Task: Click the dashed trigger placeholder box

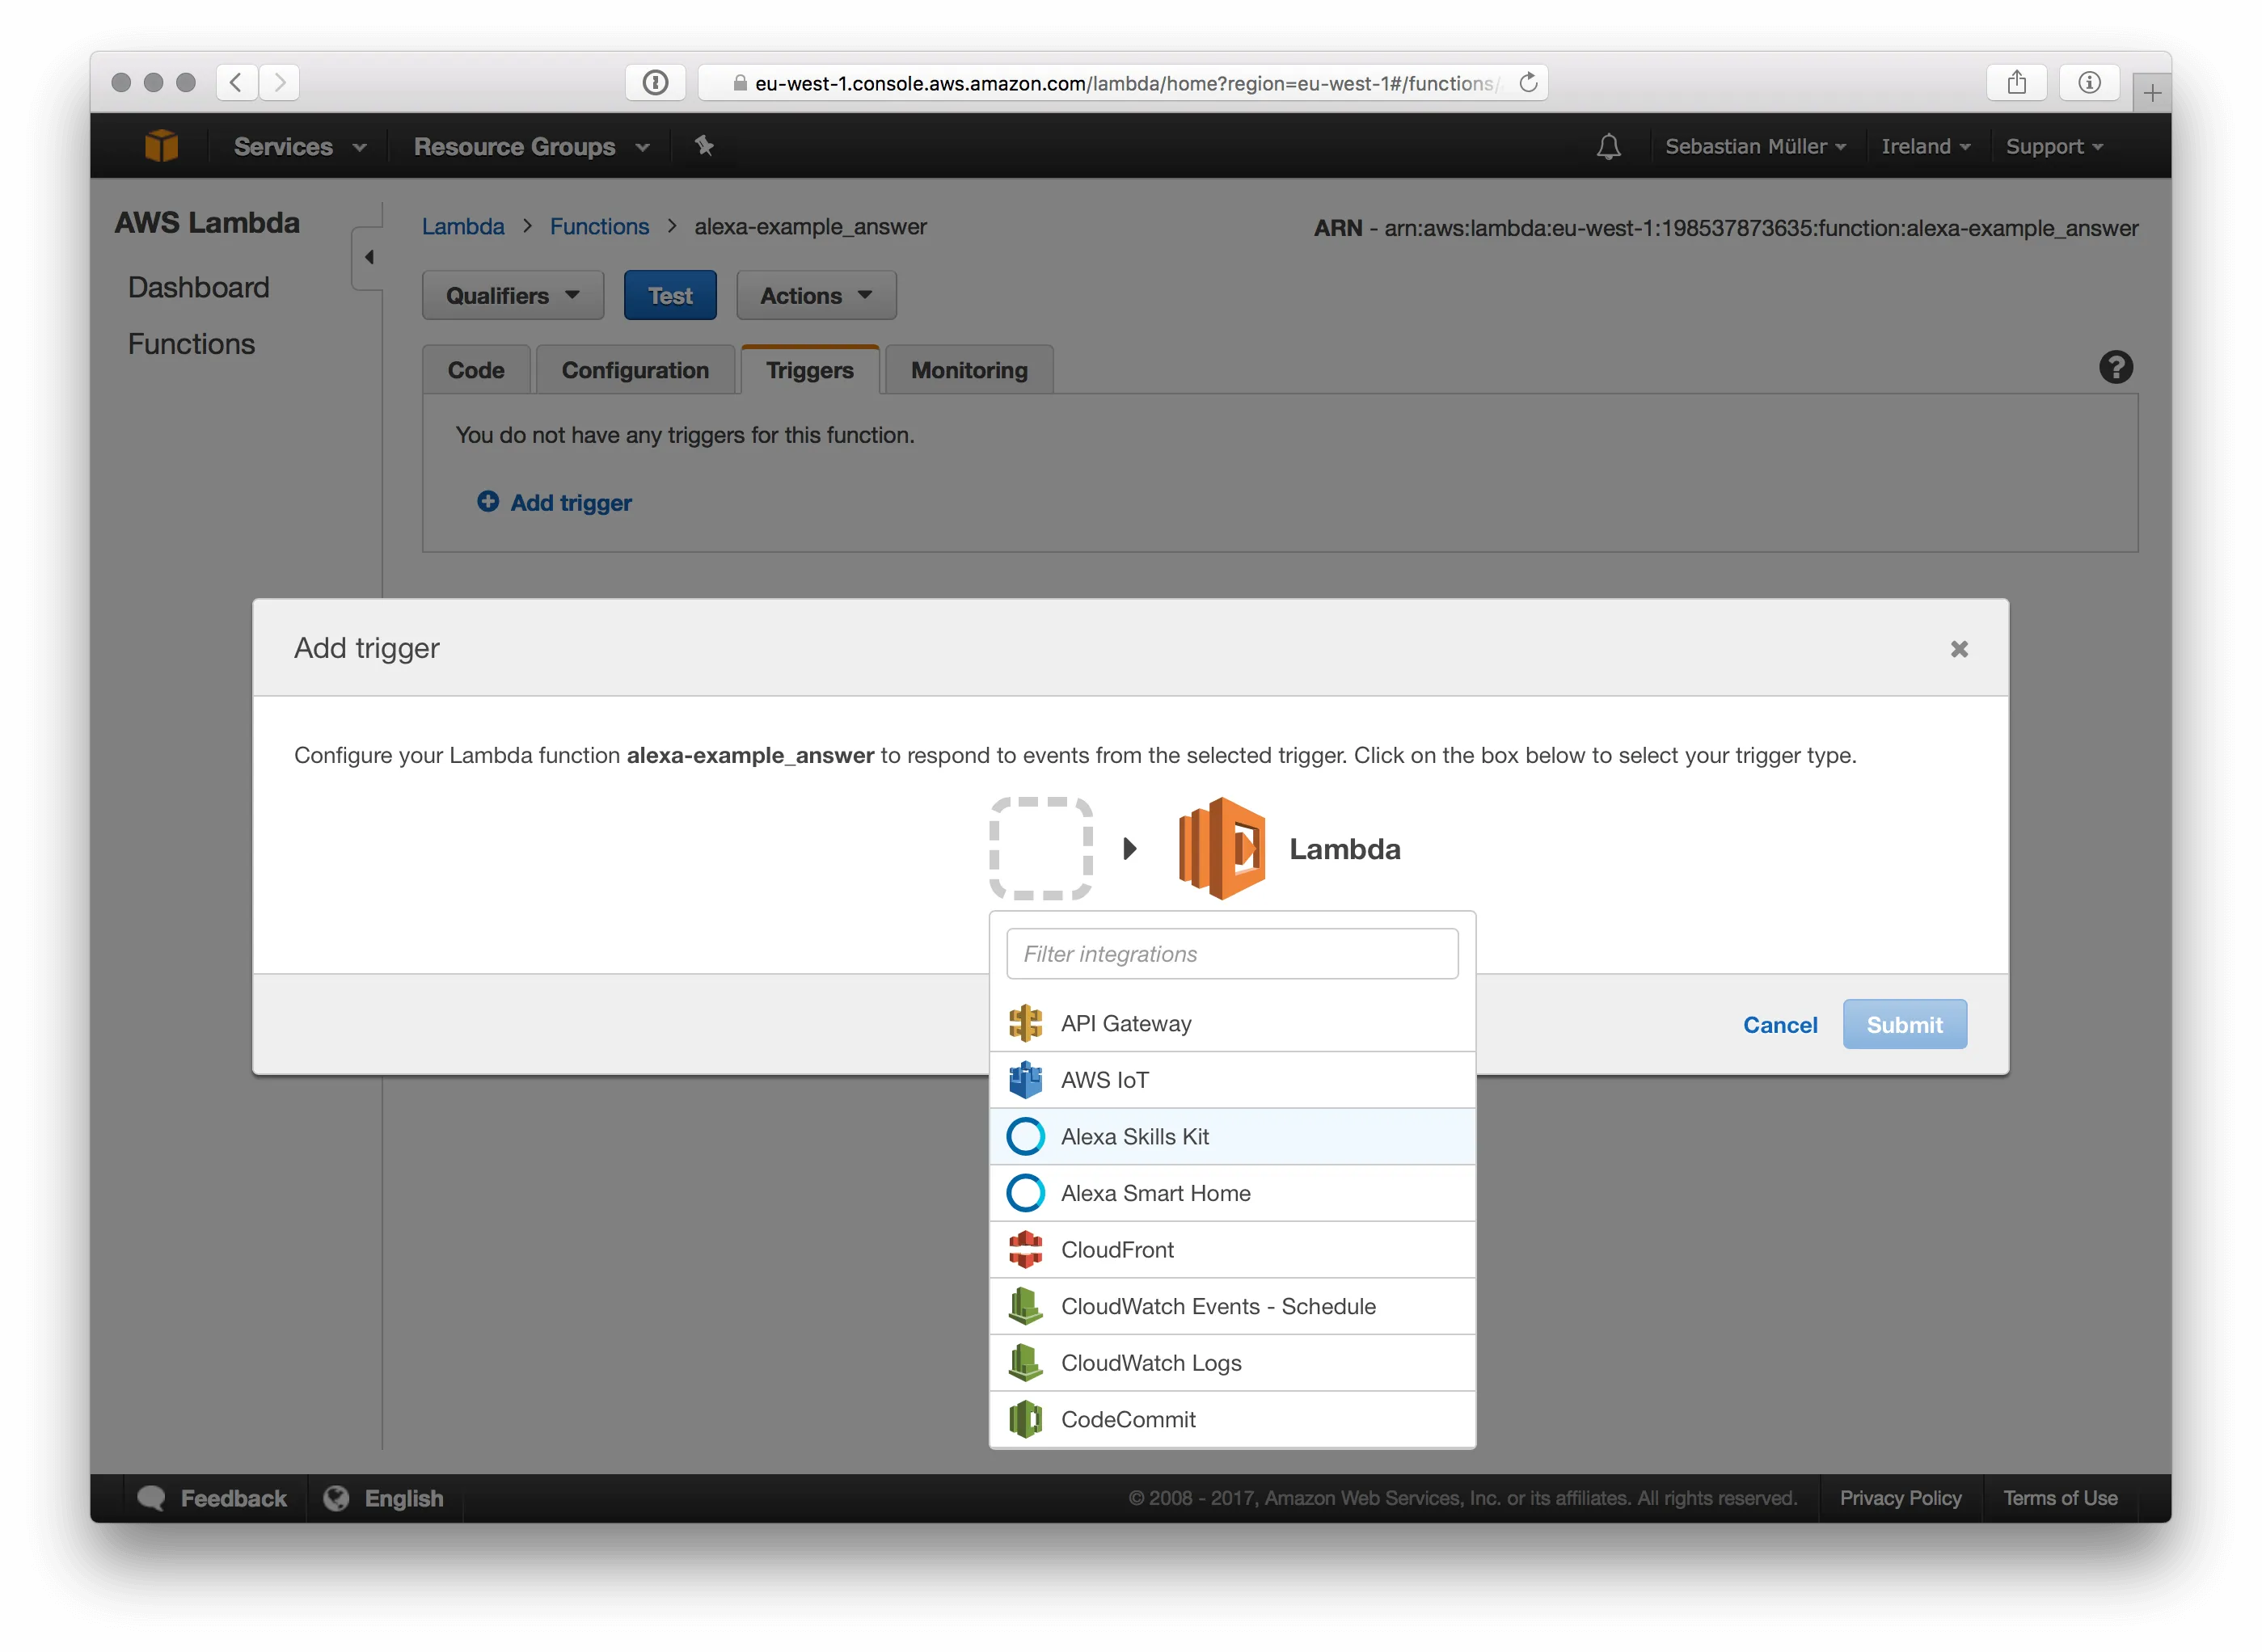Action: (x=1040, y=848)
